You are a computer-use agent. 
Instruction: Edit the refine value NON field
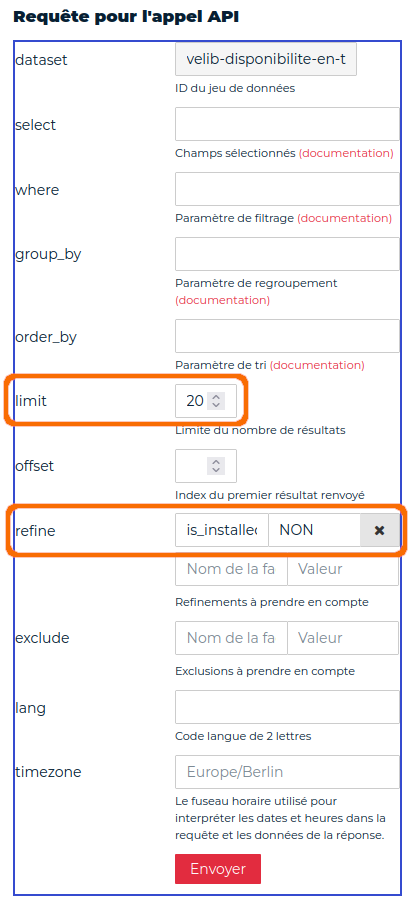click(x=315, y=530)
